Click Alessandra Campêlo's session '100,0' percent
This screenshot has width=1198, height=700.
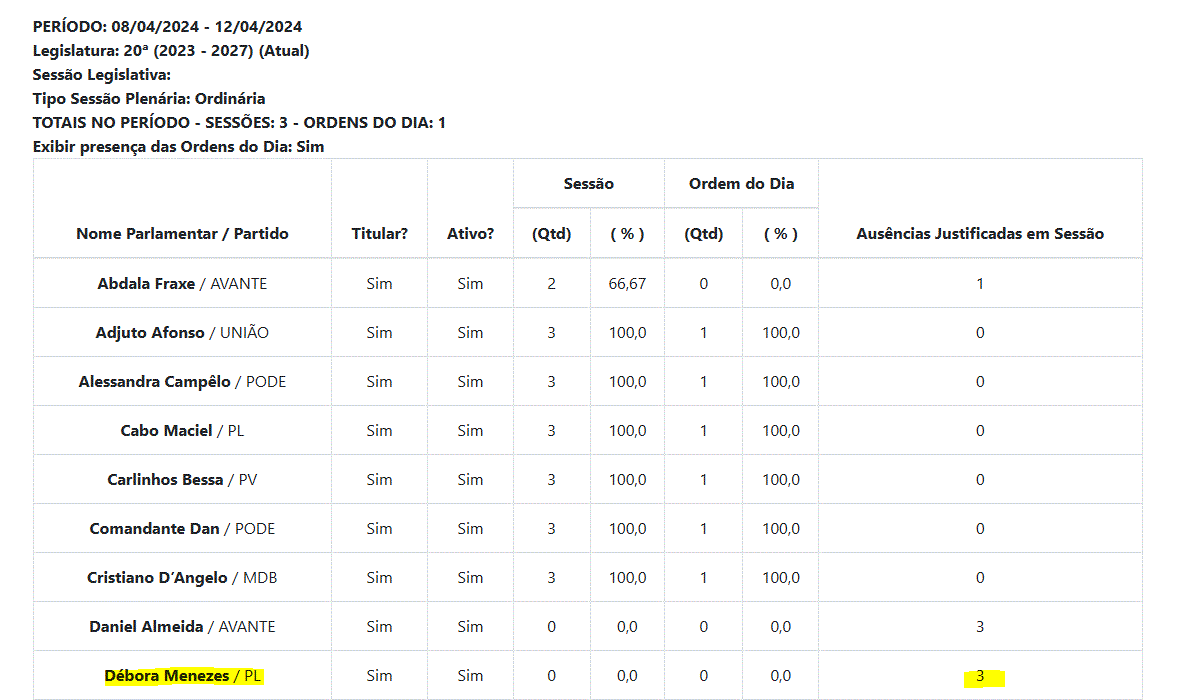click(x=627, y=381)
